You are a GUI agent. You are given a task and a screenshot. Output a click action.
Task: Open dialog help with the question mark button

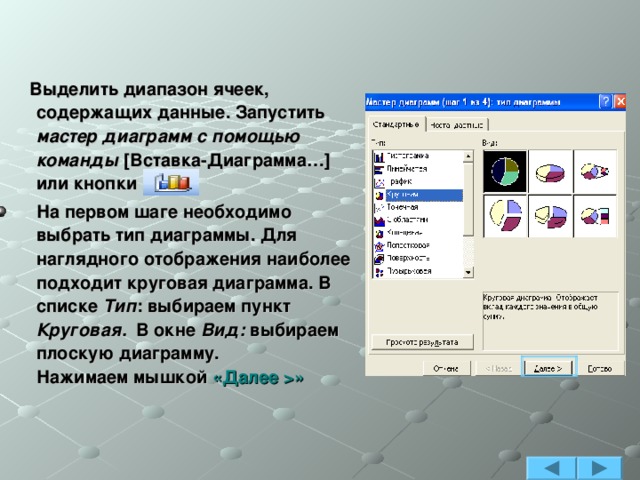605,102
